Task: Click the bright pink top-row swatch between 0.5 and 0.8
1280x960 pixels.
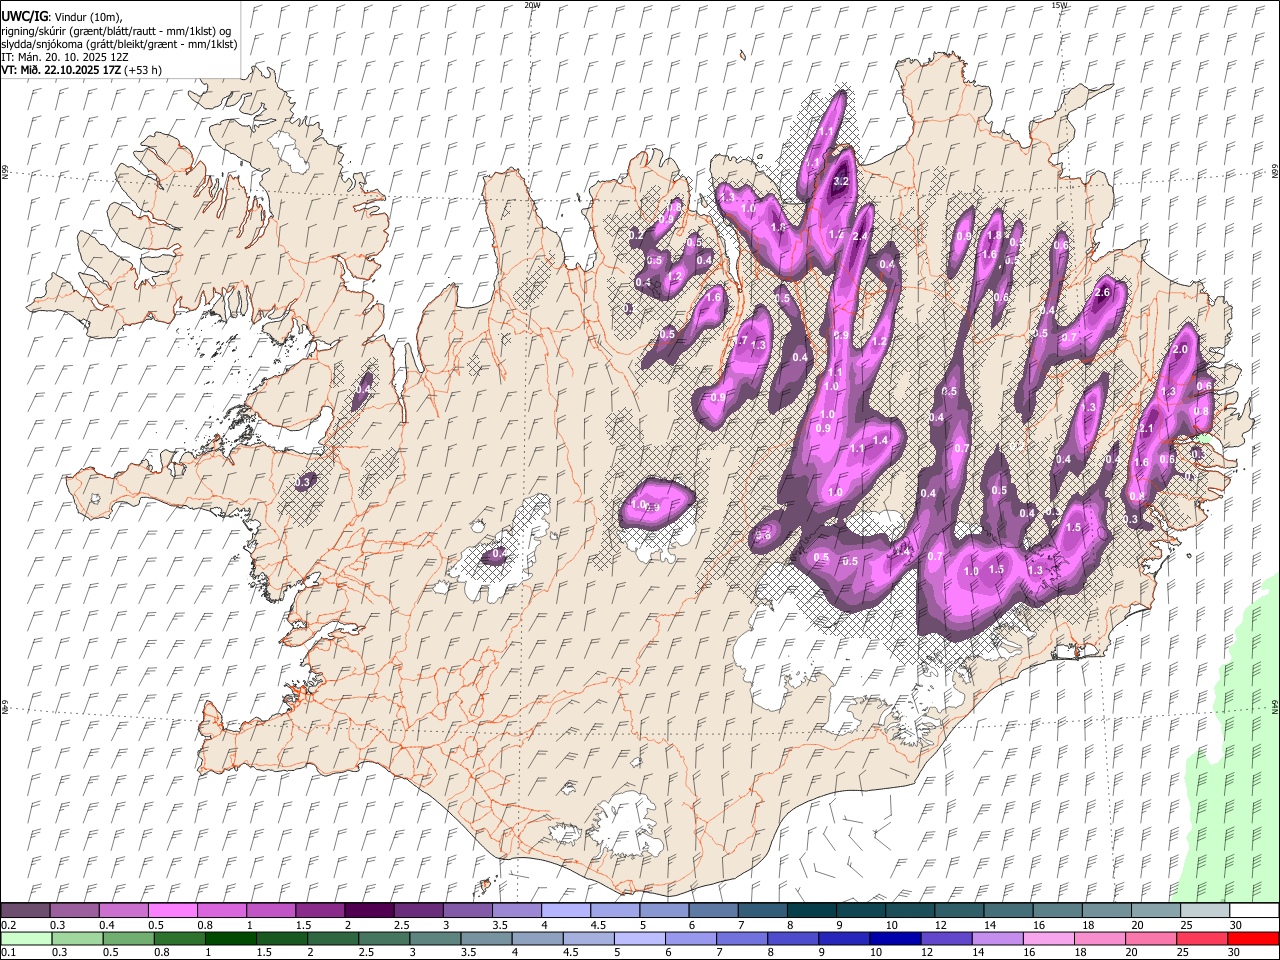Action: click(172, 910)
